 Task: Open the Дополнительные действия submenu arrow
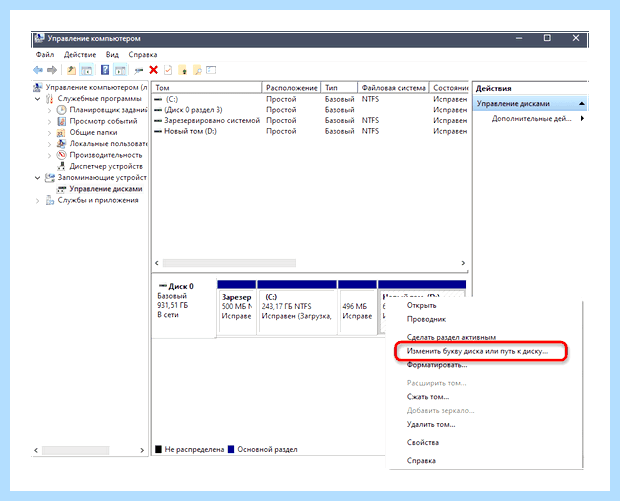[582, 118]
